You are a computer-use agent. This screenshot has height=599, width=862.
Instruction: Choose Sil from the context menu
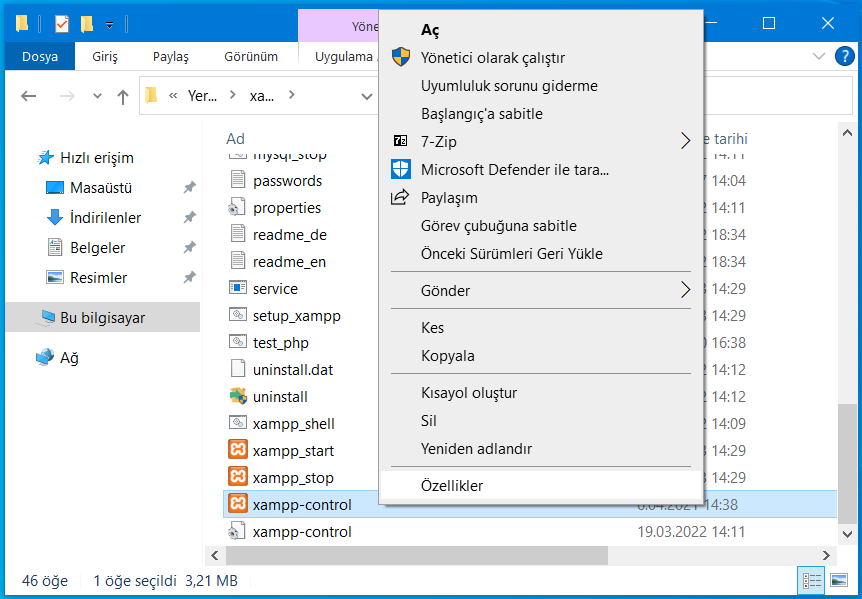(541, 420)
